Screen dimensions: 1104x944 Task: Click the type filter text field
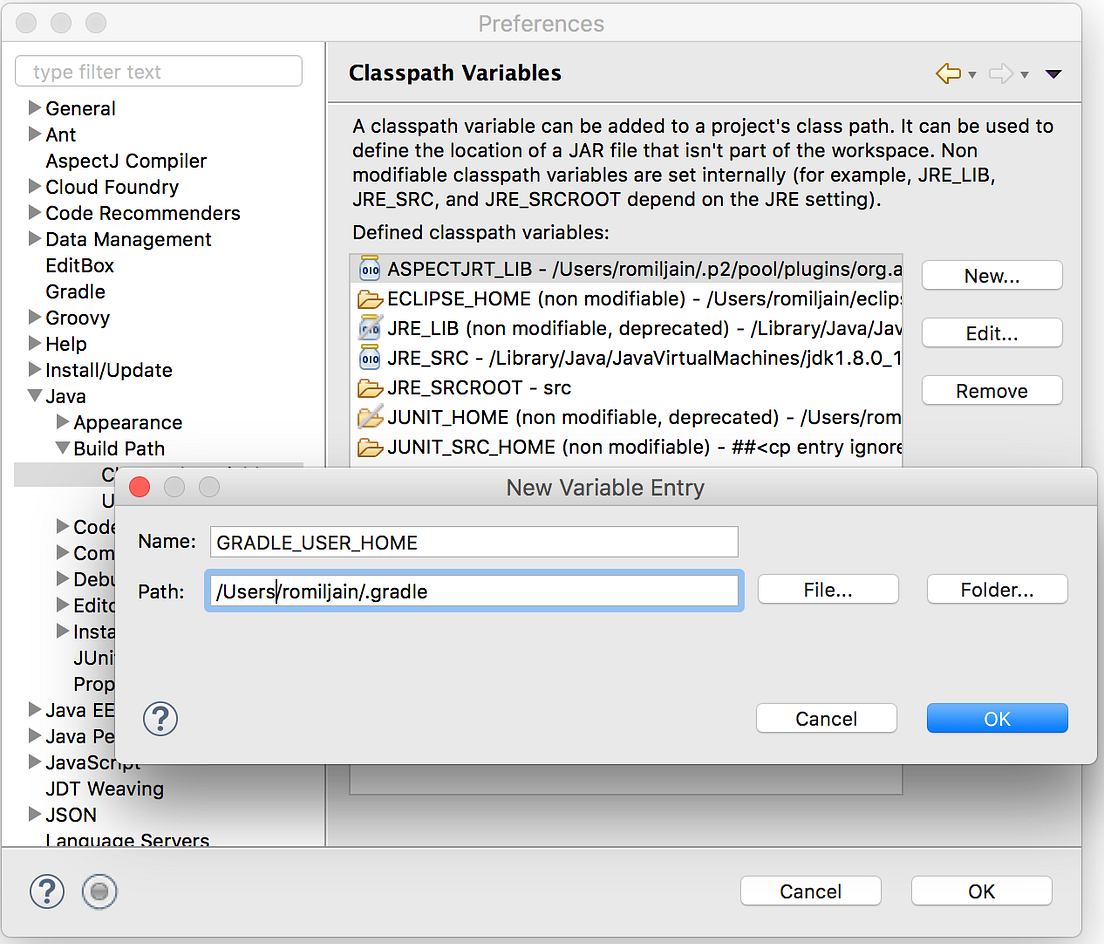point(159,71)
